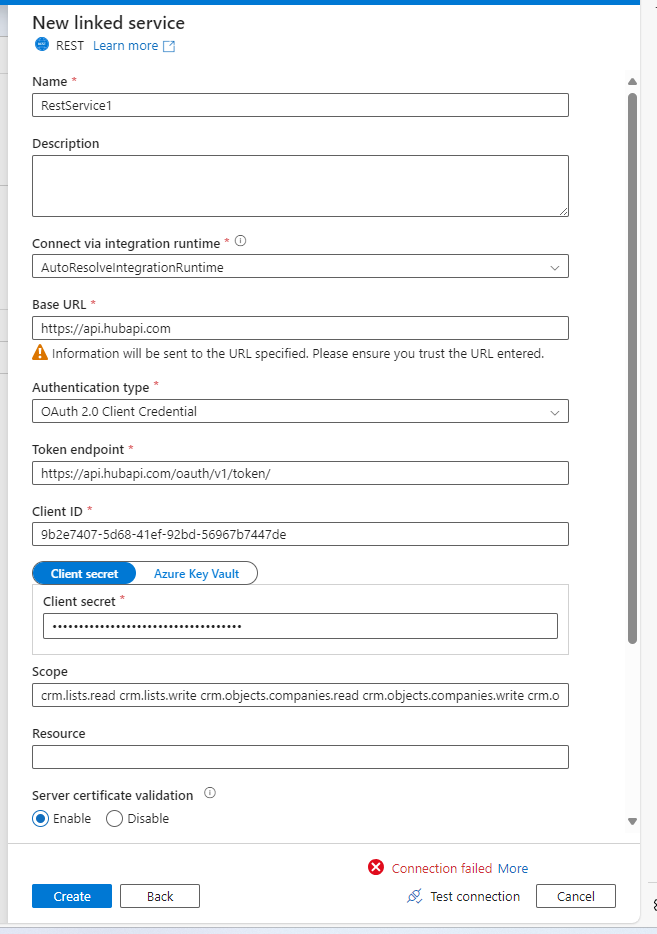Select the Client secret tab

(85, 574)
